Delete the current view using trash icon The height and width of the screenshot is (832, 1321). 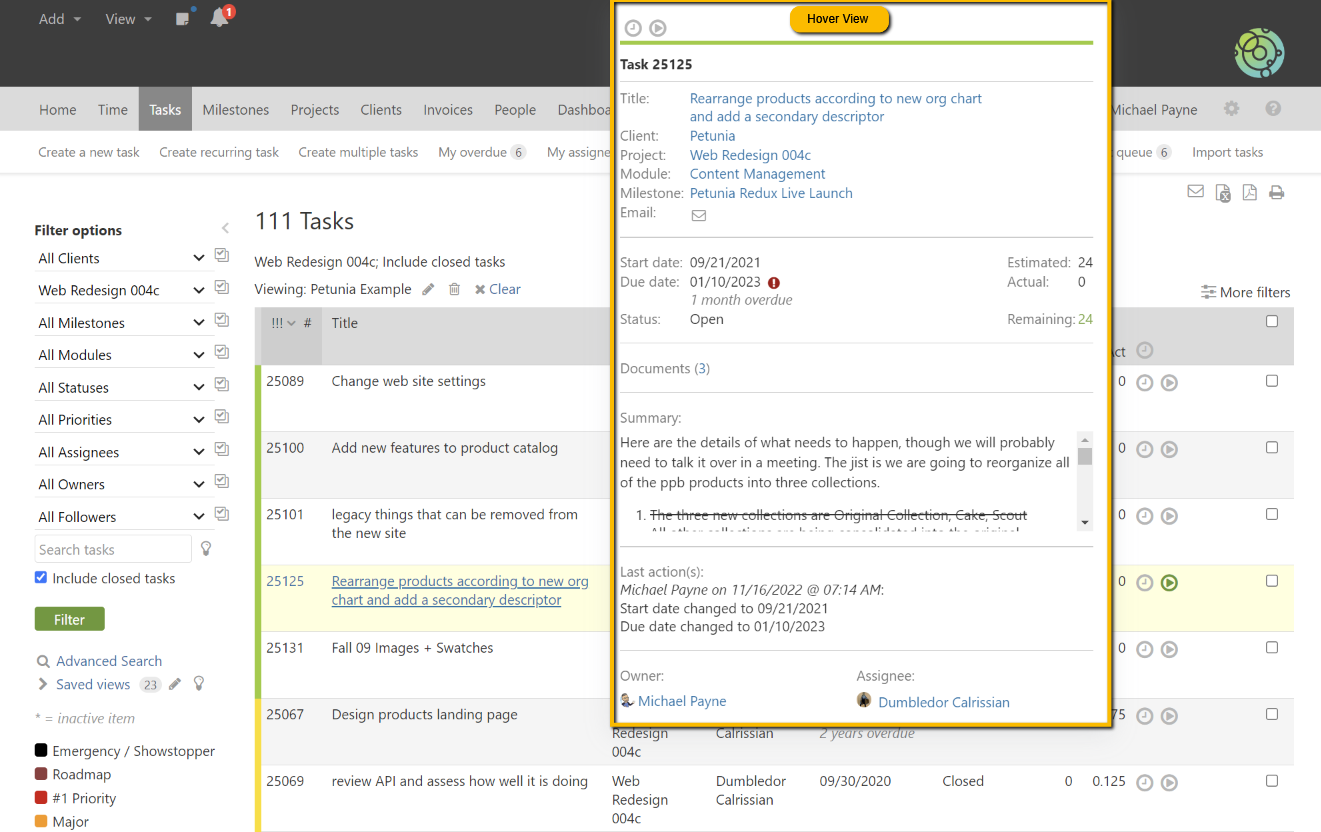454,289
